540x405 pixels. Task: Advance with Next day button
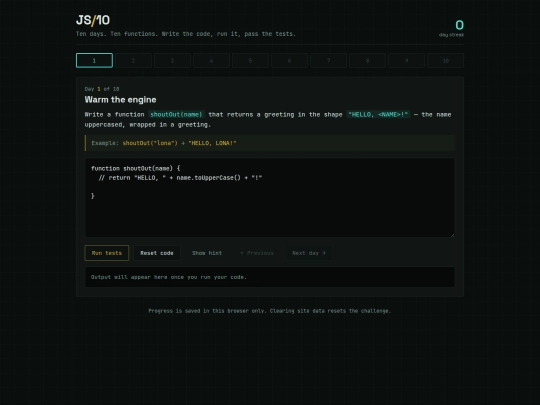pyautogui.click(x=309, y=253)
